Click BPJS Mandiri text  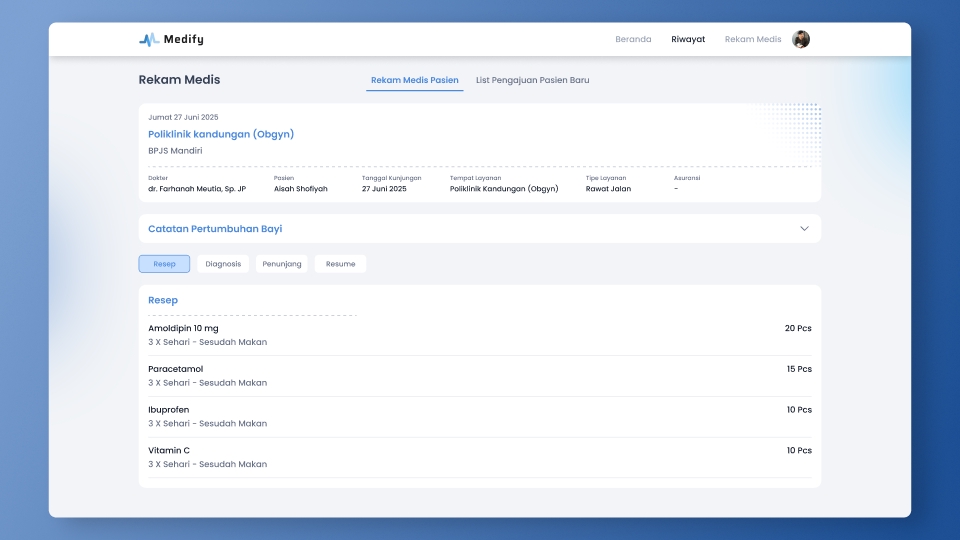175,151
